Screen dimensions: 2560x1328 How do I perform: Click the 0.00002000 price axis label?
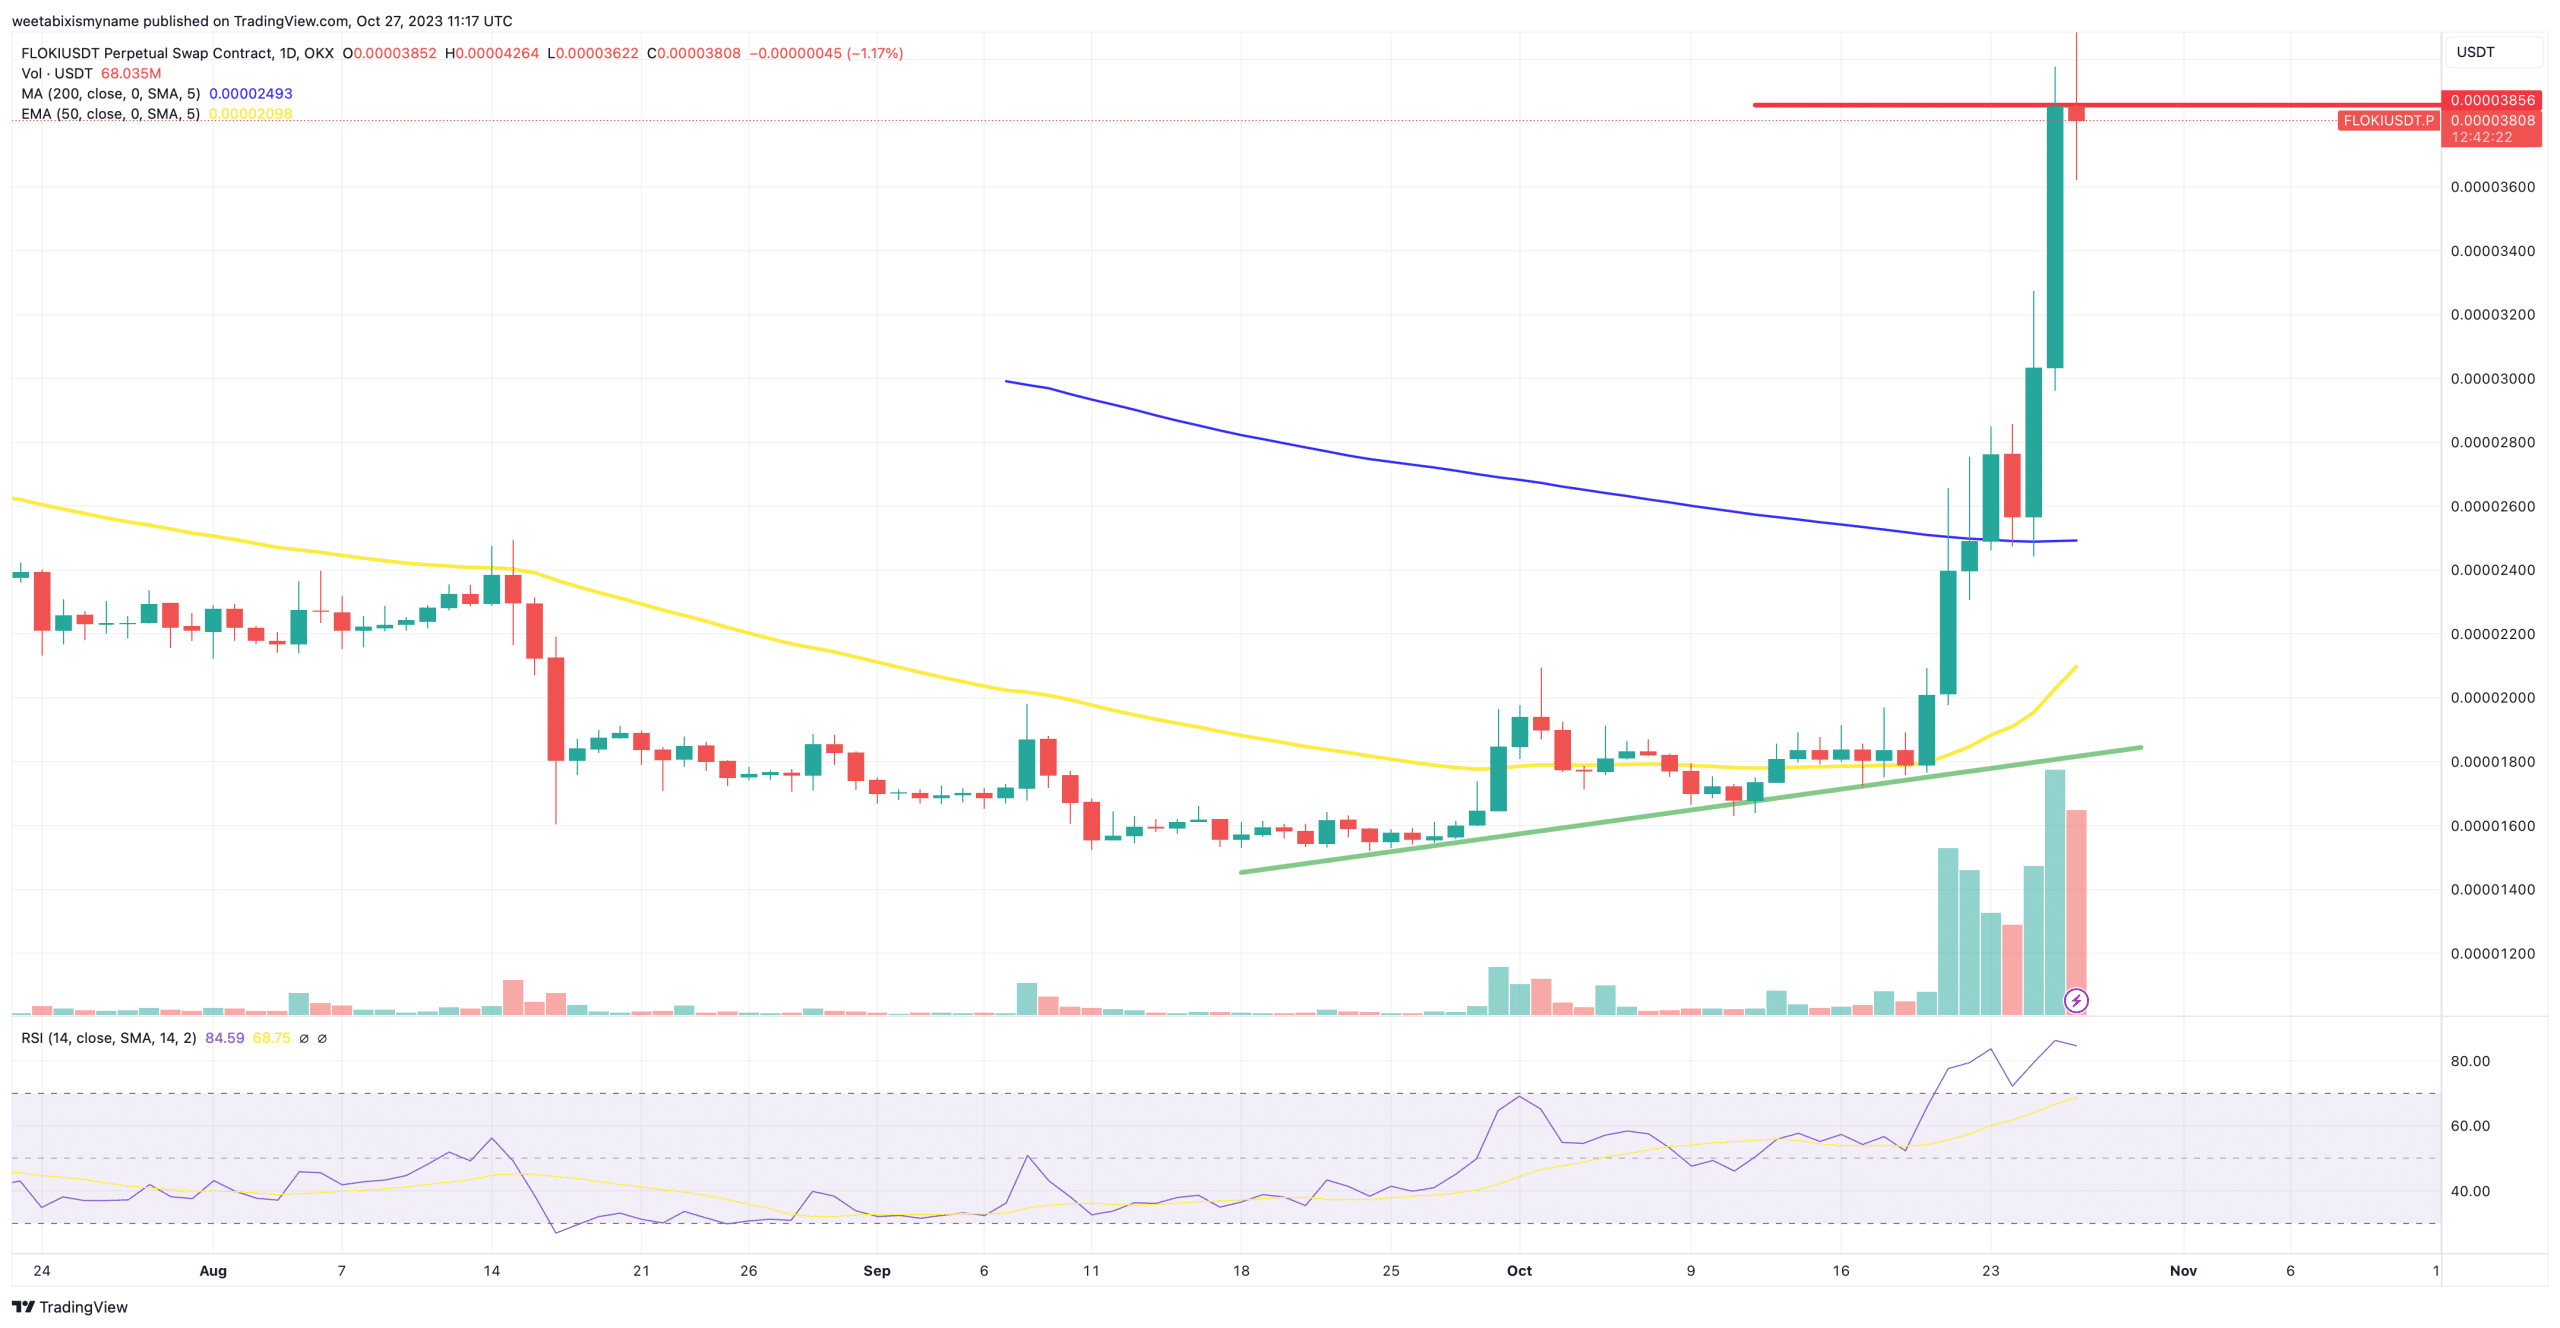tap(2492, 698)
